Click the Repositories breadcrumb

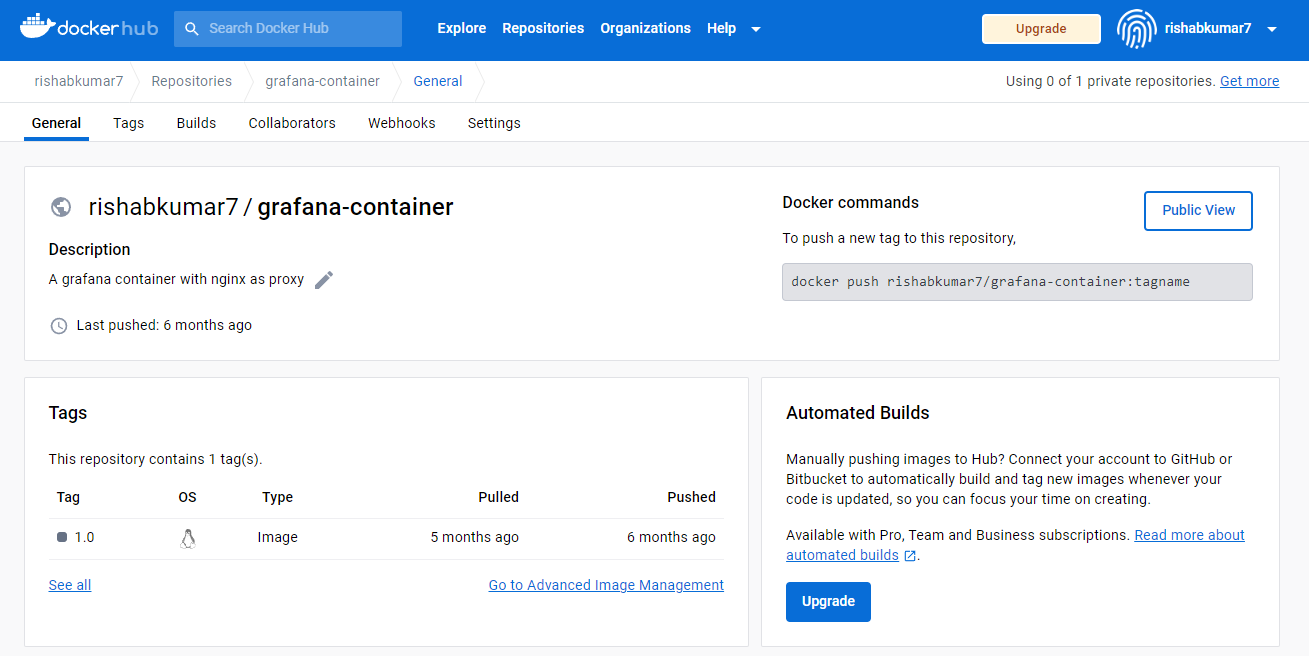191,81
